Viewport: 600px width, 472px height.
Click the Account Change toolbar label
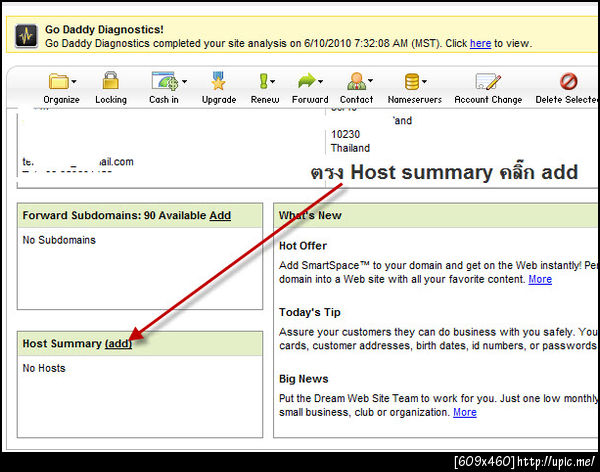pos(488,100)
